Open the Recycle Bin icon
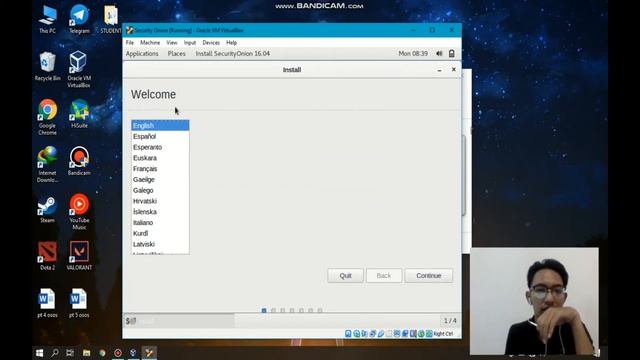This screenshot has width=640, height=360. pyautogui.click(x=47, y=67)
